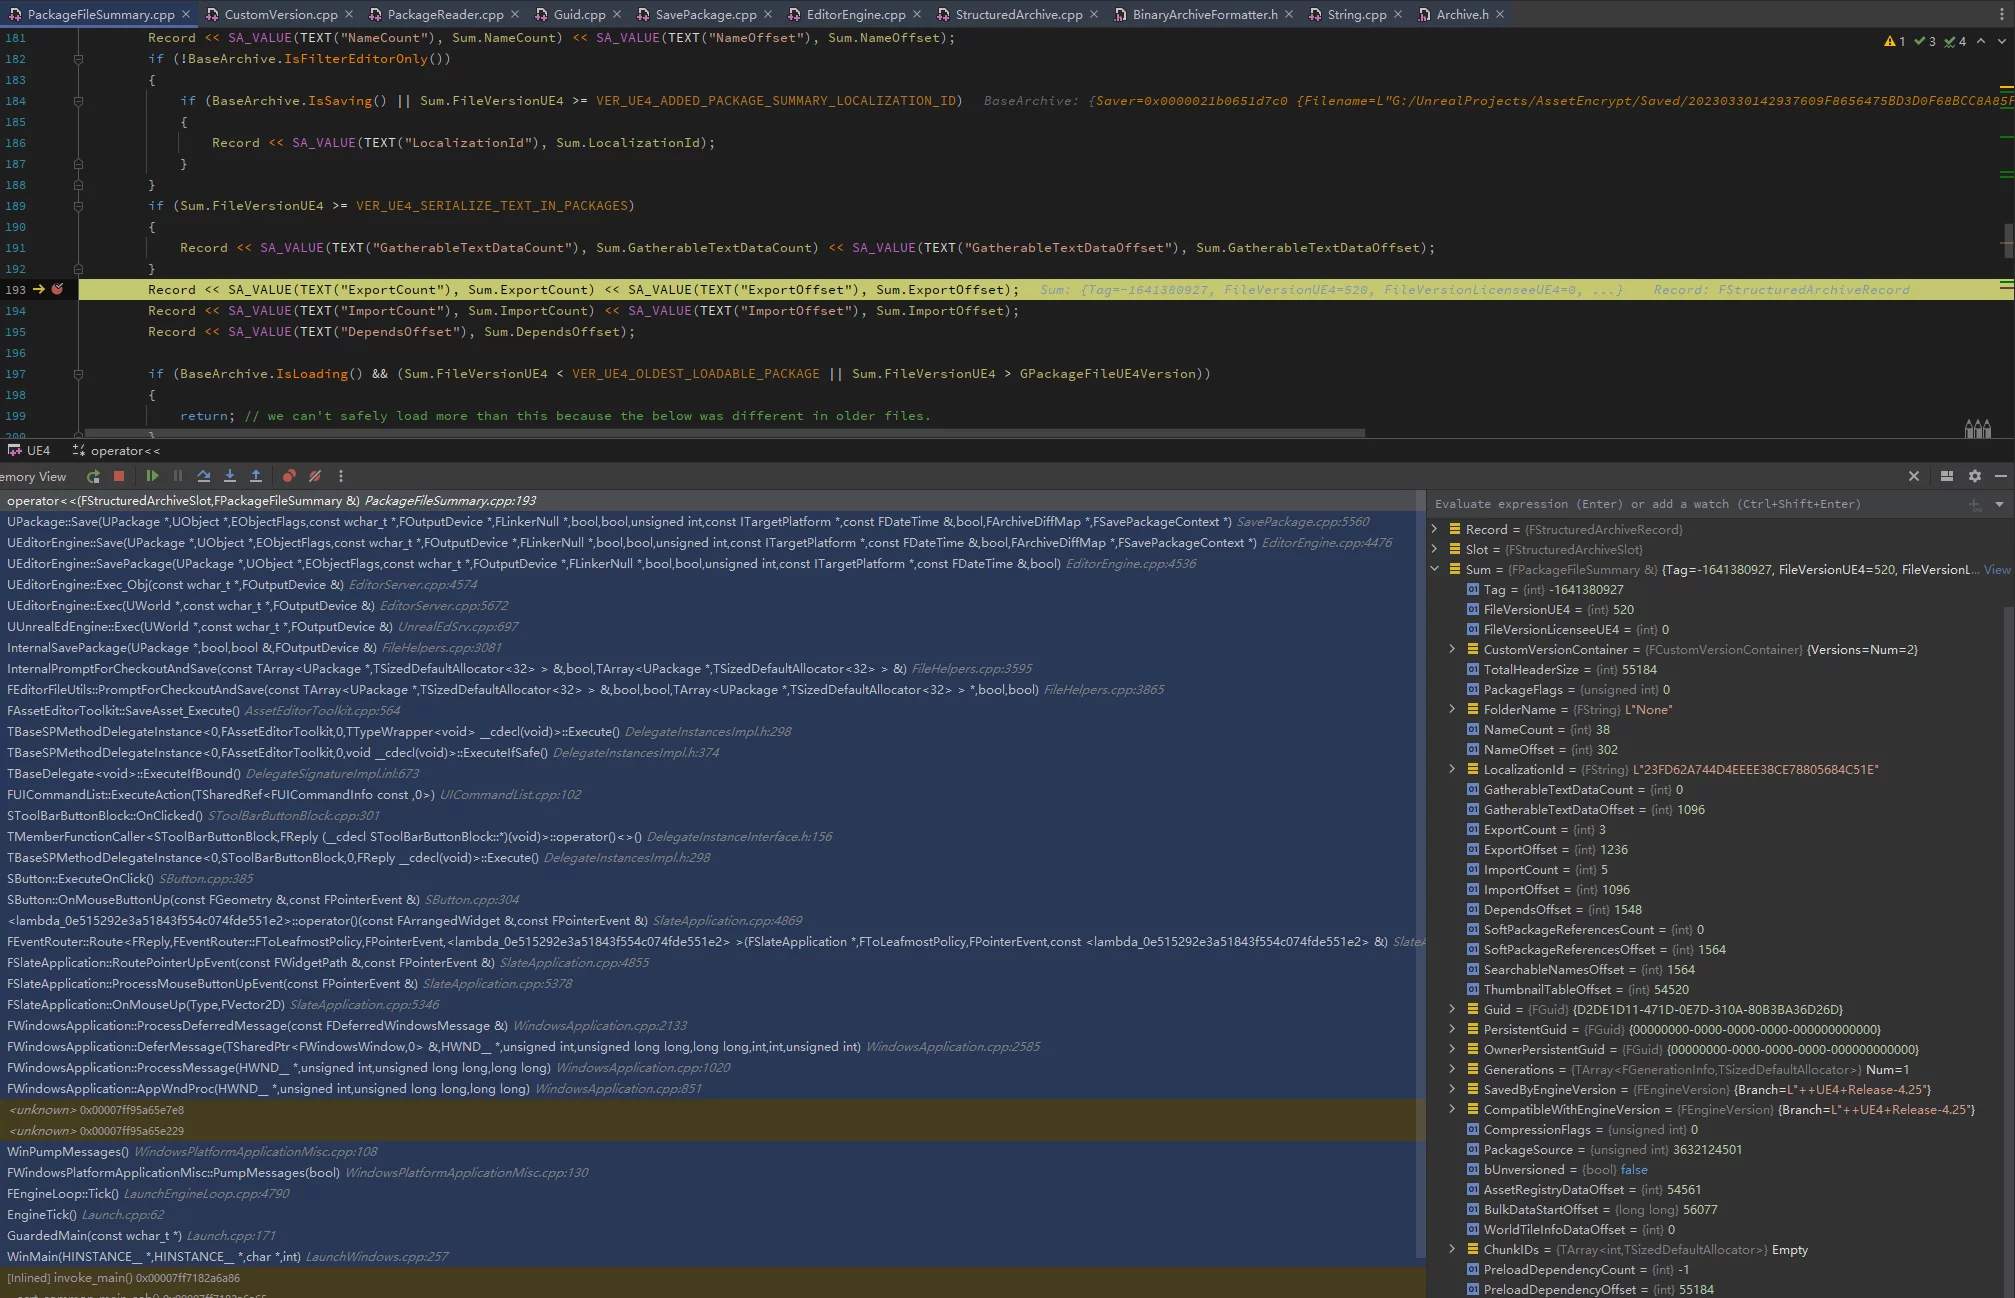Screen dimensions: 2015x1298
Task: Expand the CustomVersionContainer node
Action: tap(1453, 650)
